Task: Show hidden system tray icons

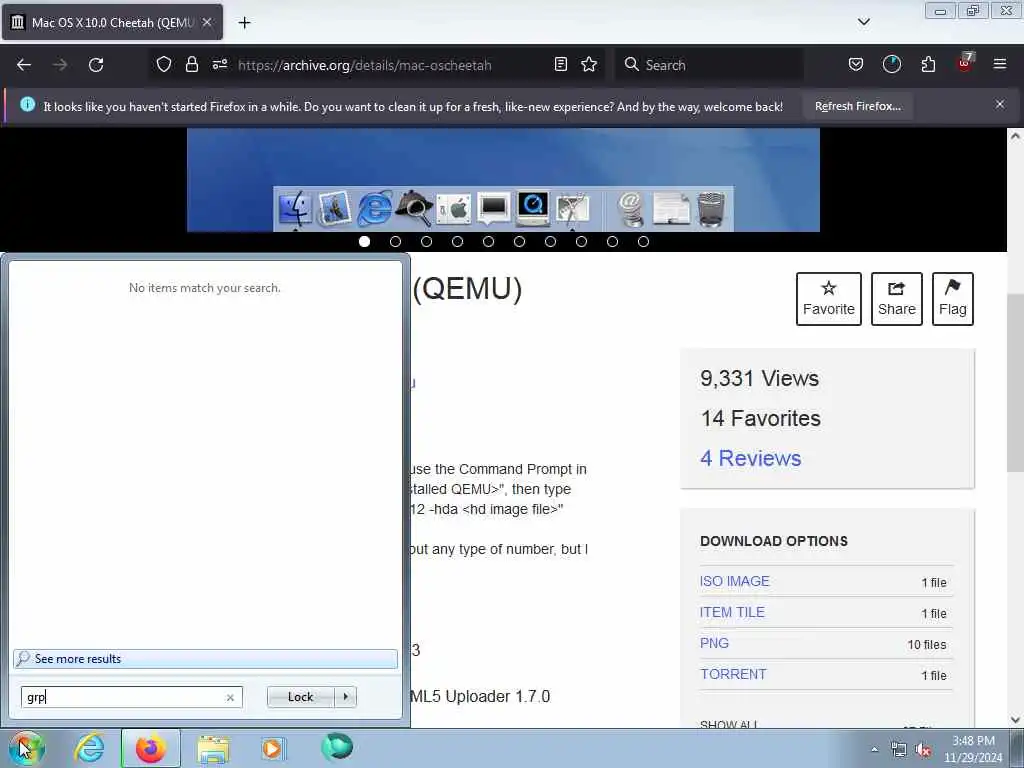Action: pos(874,749)
